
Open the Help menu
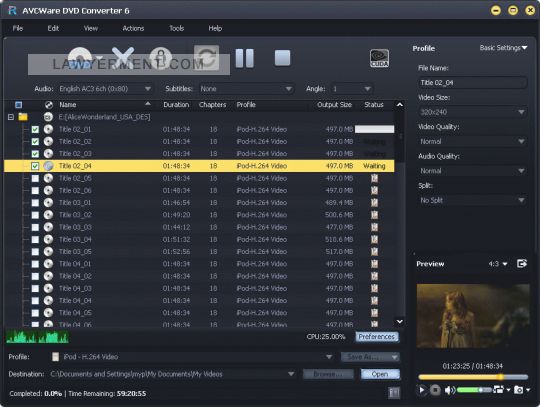pos(215,28)
